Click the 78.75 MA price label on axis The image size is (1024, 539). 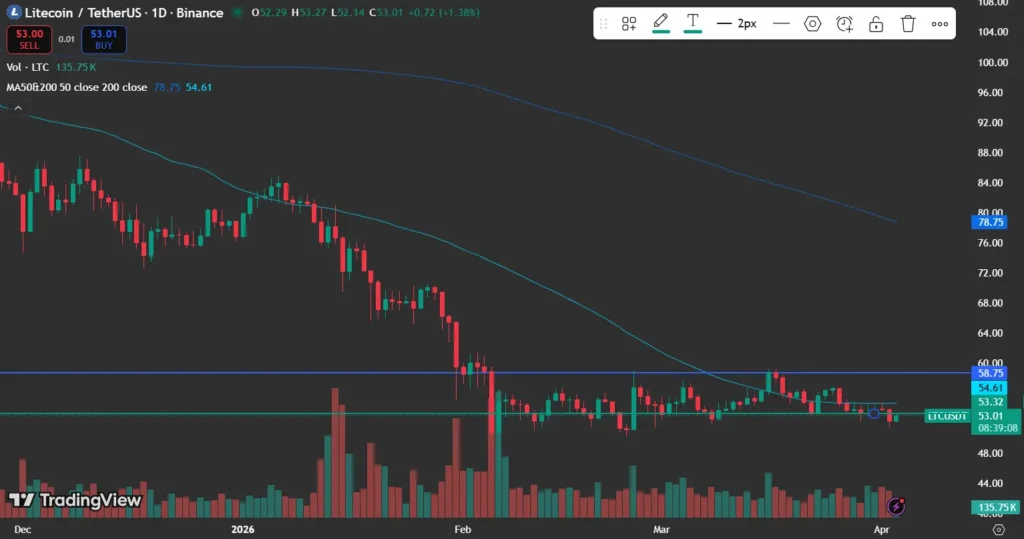[x=990, y=222]
